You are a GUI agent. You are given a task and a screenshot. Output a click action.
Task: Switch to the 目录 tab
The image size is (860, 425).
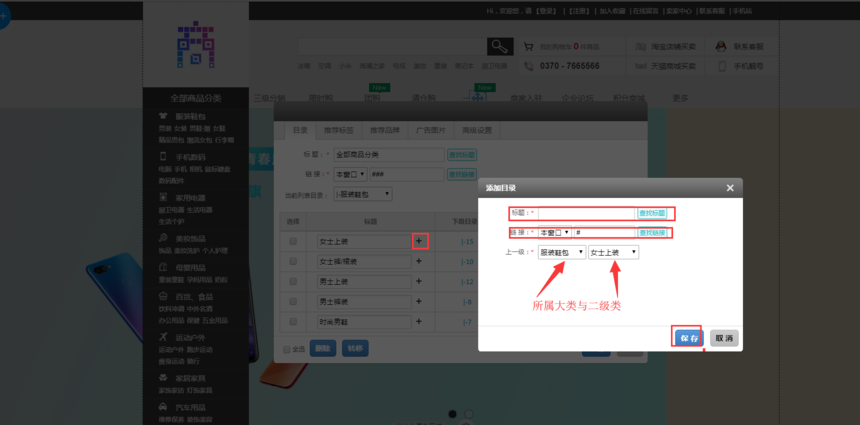click(x=300, y=131)
